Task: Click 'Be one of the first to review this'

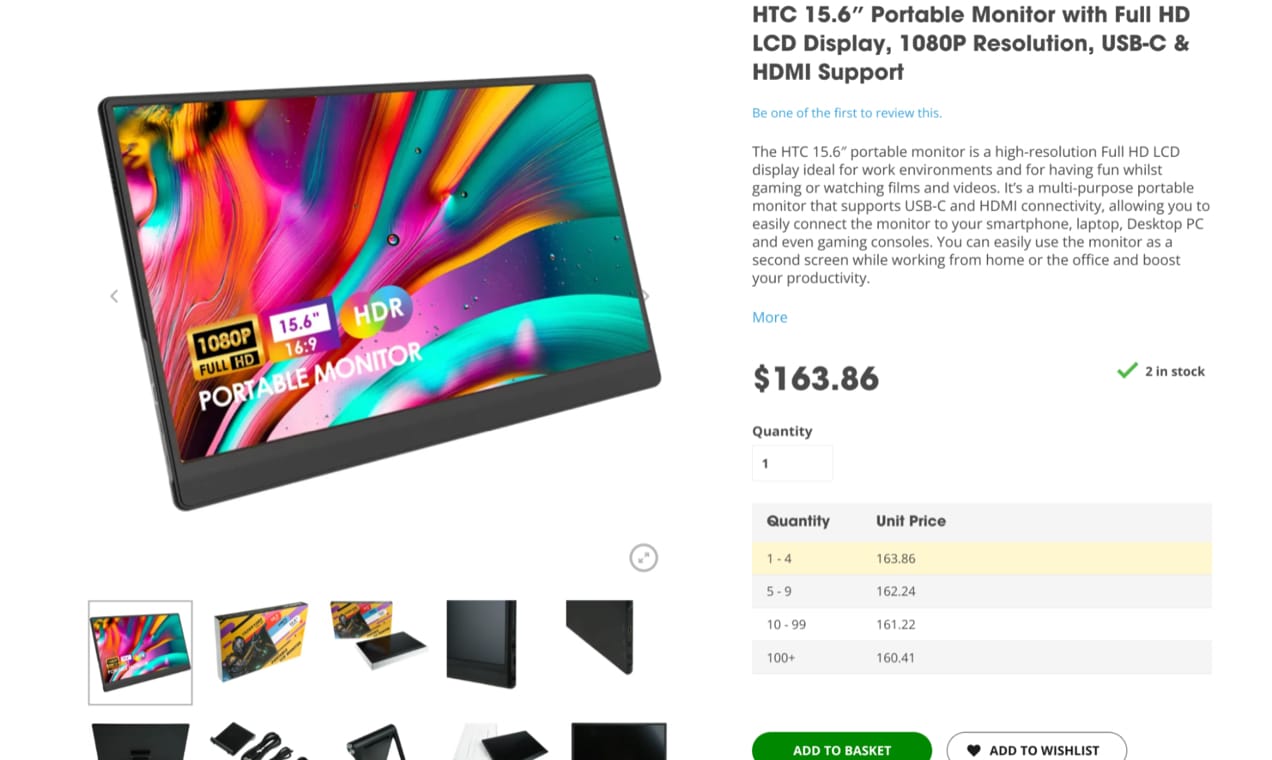Action: pyautogui.click(x=846, y=113)
